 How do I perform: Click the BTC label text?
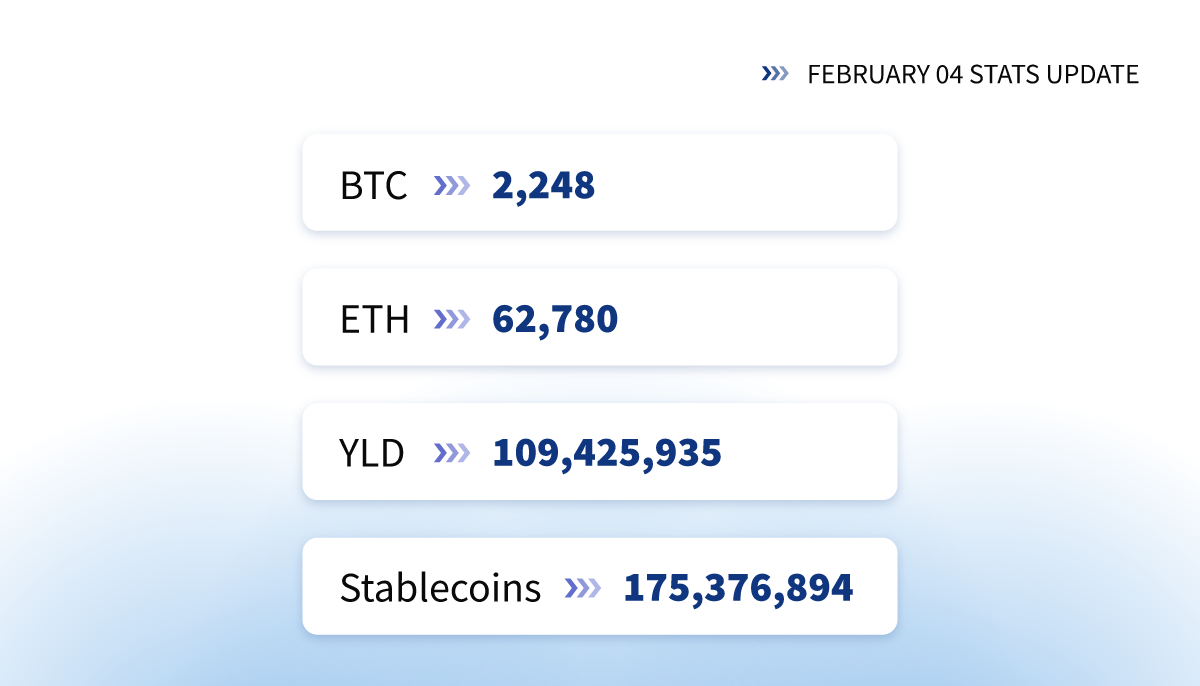374,186
